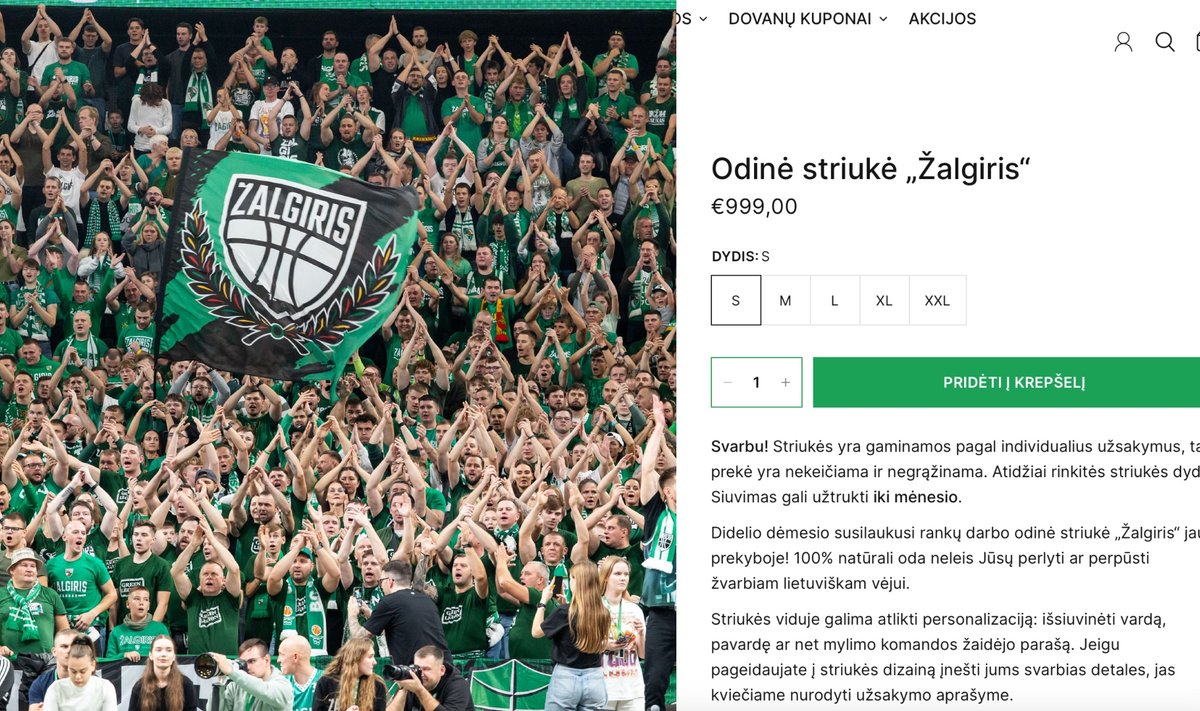Click the Pridėti į krepšelį button

1006,382
